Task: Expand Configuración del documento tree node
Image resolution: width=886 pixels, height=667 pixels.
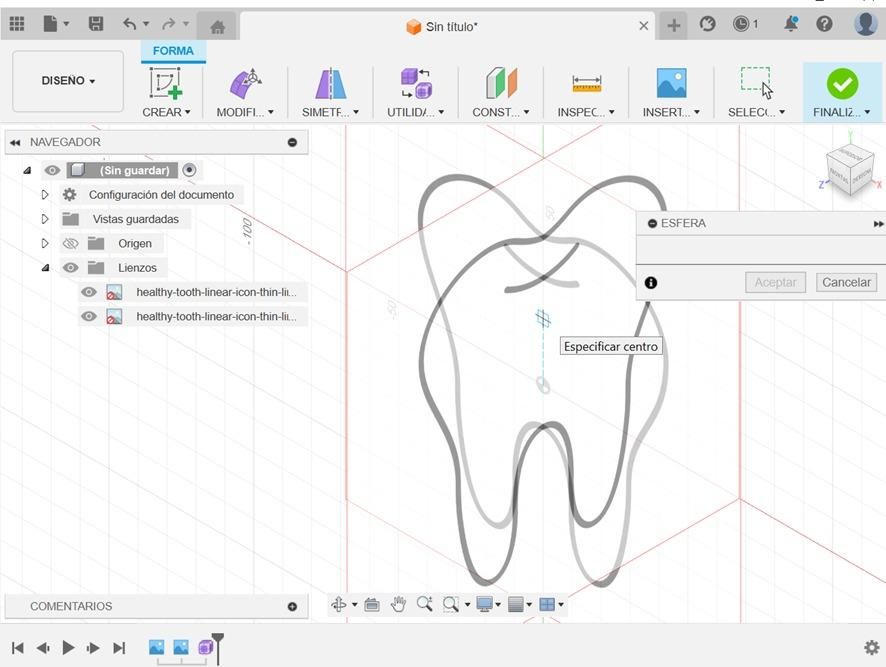Action: (45, 195)
